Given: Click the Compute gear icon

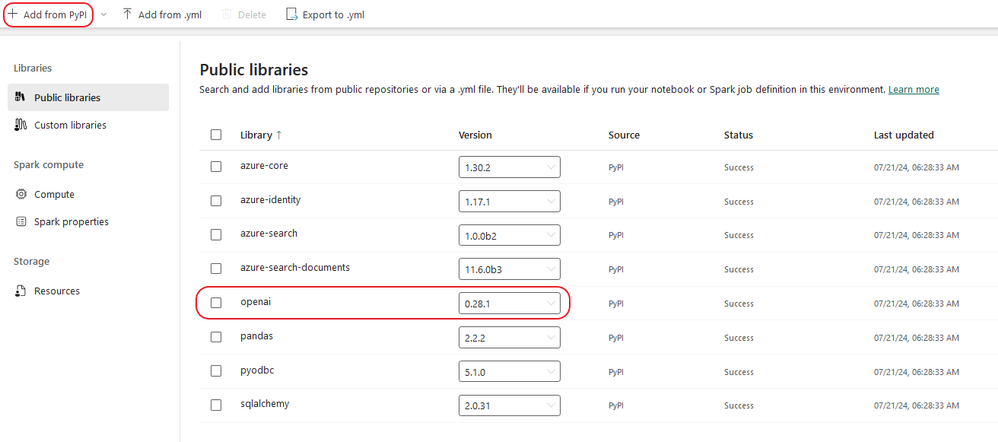Looking at the screenshot, I should tap(21, 194).
